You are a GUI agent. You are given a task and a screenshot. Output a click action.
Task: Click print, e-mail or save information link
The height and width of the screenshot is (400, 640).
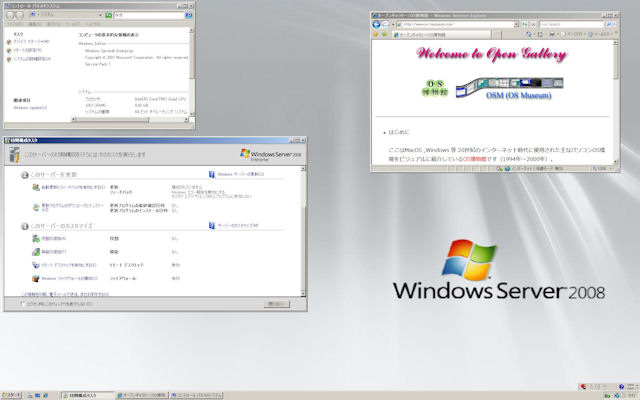click(65, 294)
